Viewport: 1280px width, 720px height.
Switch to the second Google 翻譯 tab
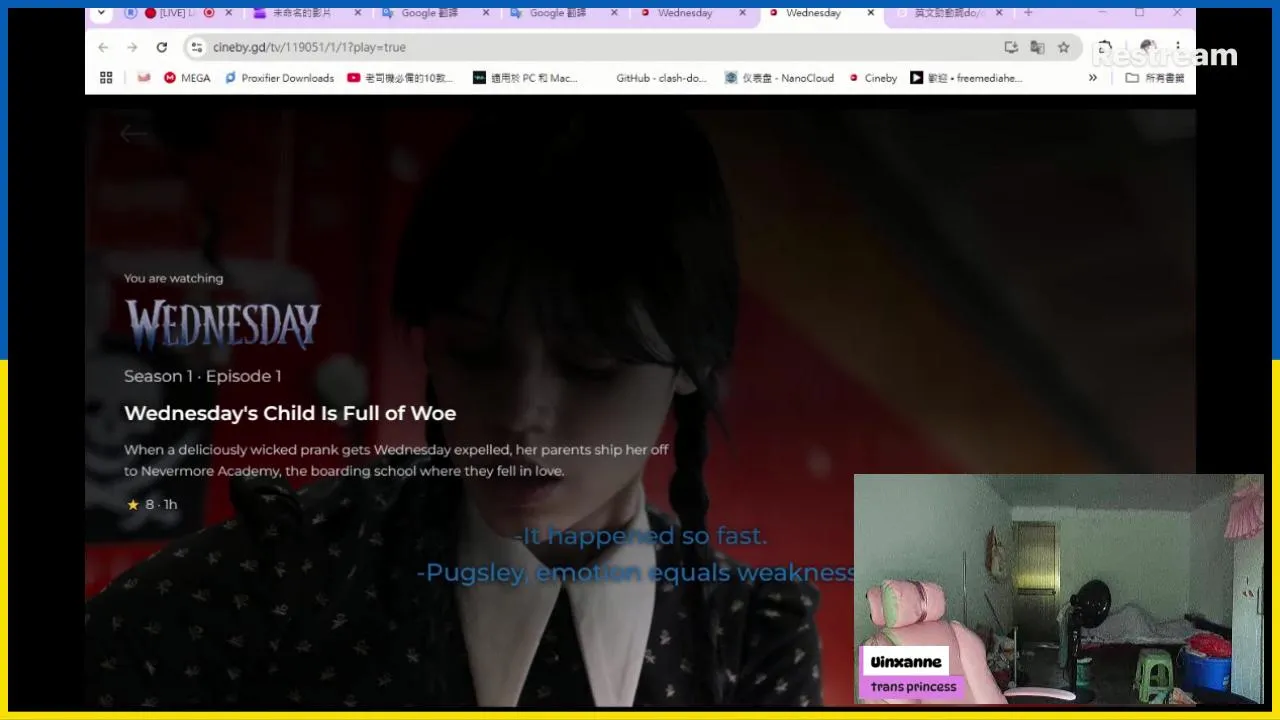(558, 13)
